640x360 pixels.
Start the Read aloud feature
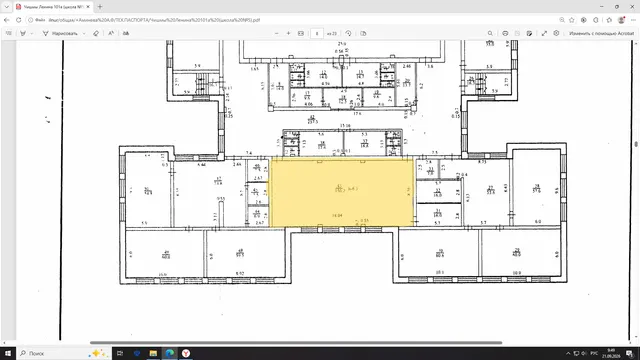point(111,33)
